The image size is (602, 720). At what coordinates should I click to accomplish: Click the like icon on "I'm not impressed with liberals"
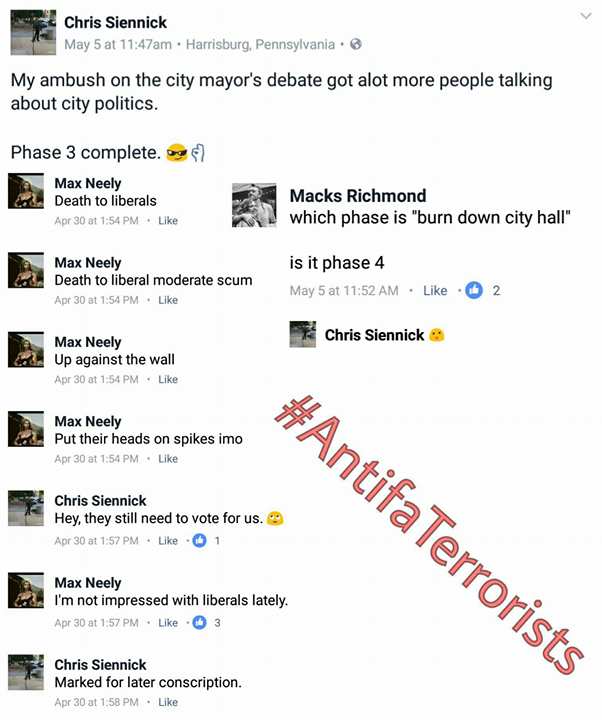[x=199, y=623]
